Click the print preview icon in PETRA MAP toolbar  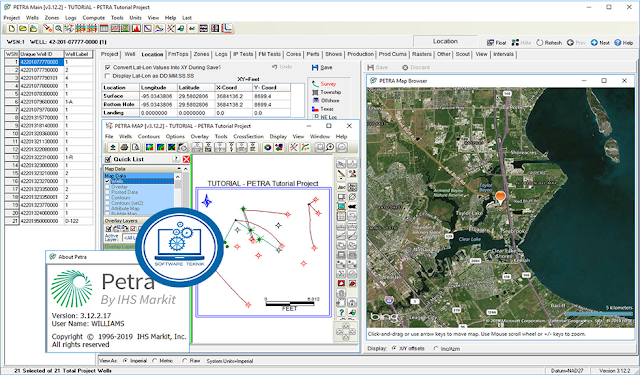[136, 147]
